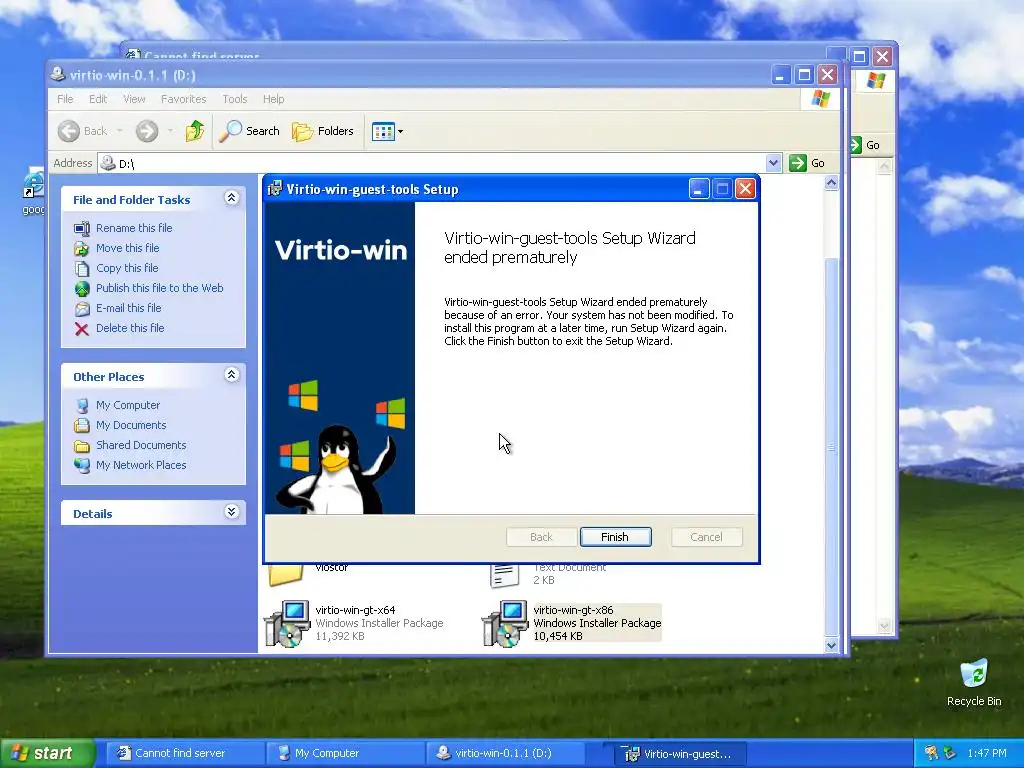Open the Search tool in Explorer toolbar
The width and height of the screenshot is (1024, 768).
249,131
